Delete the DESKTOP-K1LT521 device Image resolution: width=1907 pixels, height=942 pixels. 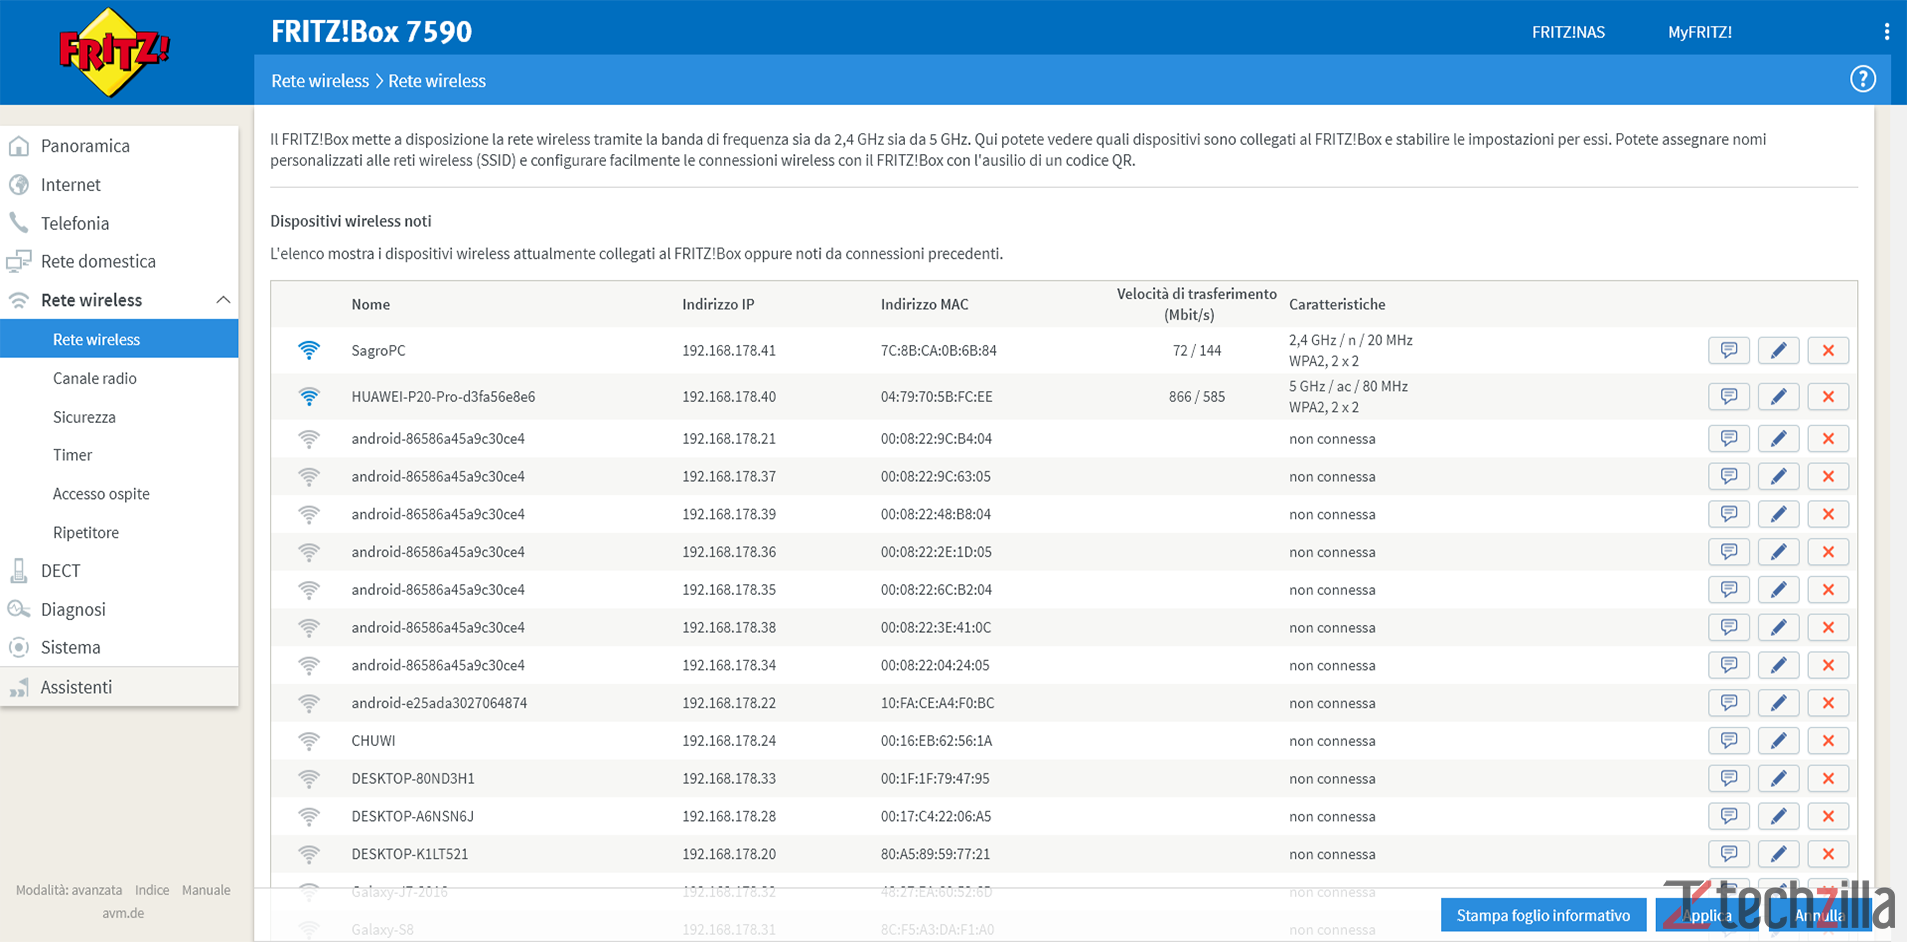[x=1828, y=855]
